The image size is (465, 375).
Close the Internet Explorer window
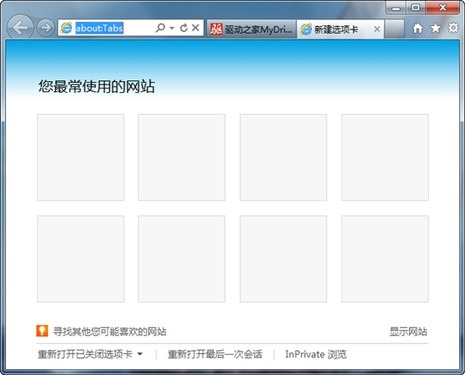tap(442, 7)
